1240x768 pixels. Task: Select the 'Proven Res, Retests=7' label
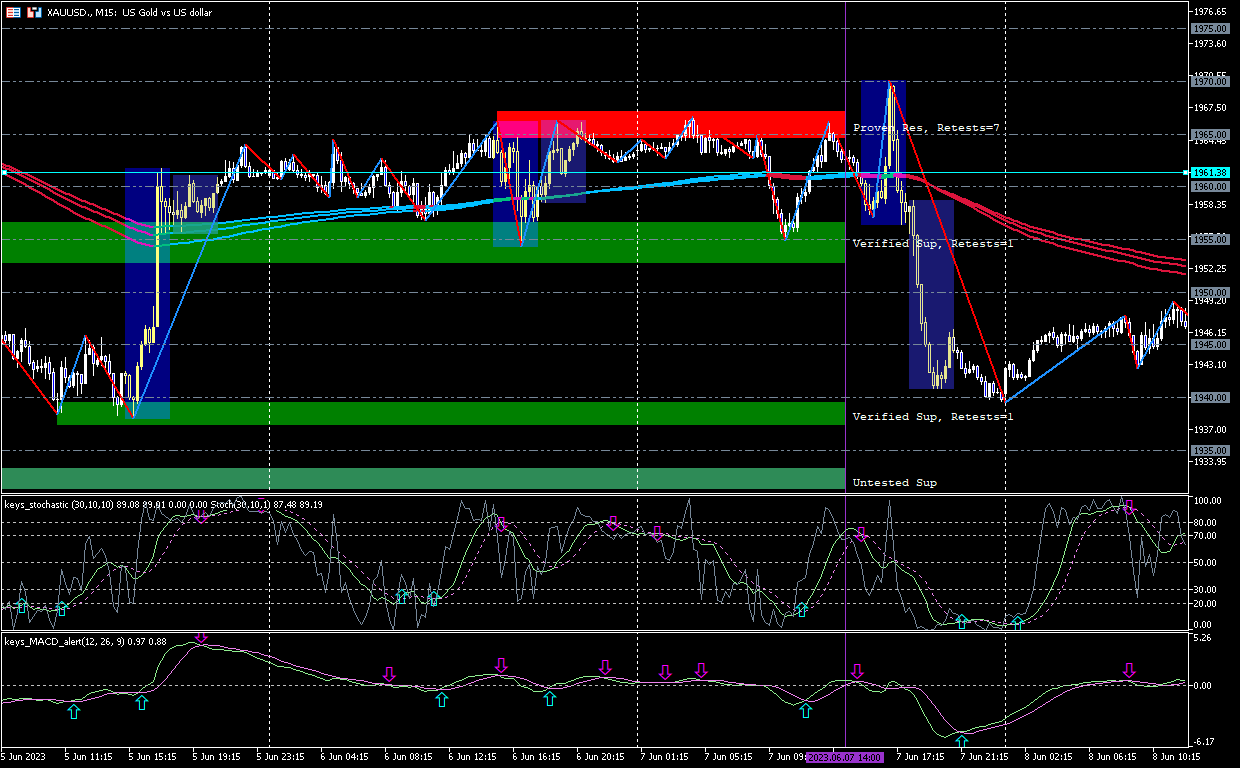926,128
